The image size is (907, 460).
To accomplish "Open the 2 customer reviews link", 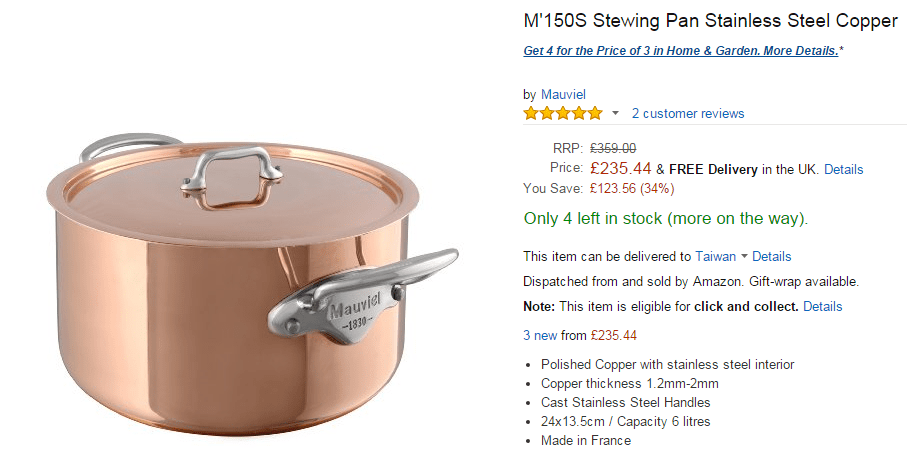I will pyautogui.click(x=687, y=114).
